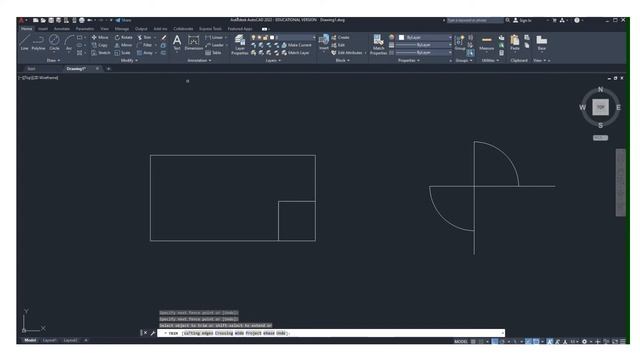640x360 pixels.
Task: Open the object color ByLayer dropdown
Action: click(x=425, y=37)
